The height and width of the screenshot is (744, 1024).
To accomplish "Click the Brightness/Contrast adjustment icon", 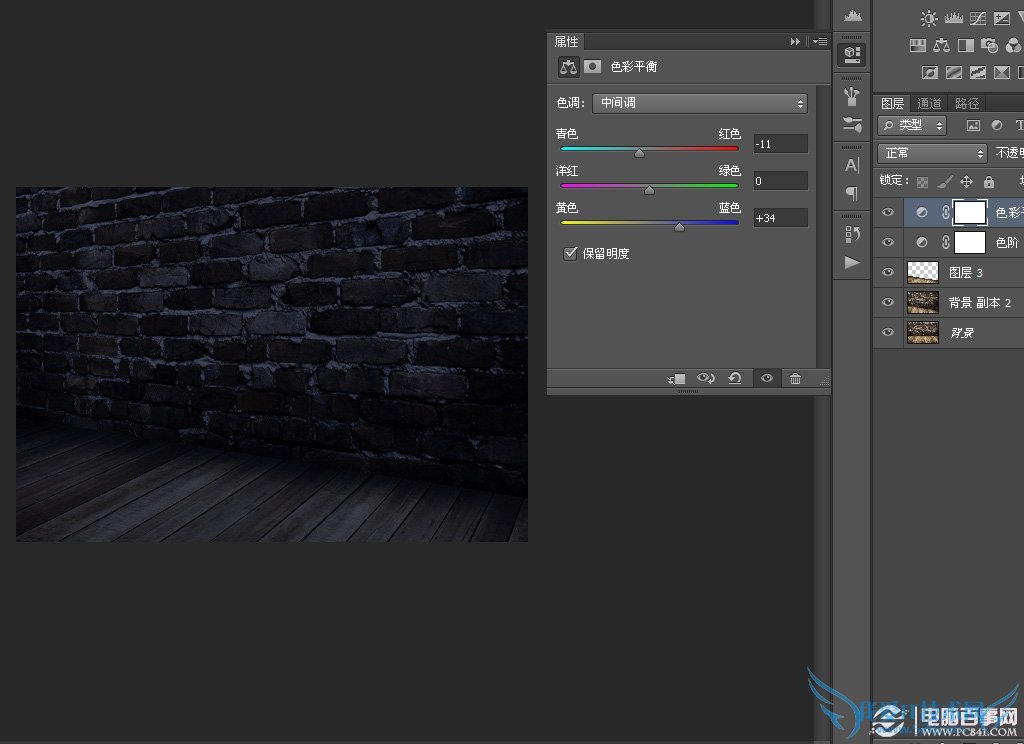I will click(x=930, y=18).
